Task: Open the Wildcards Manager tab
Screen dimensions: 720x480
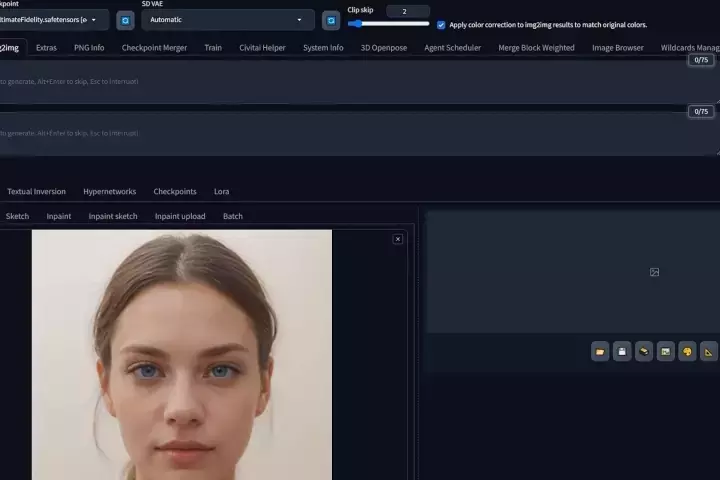Action: pos(690,48)
